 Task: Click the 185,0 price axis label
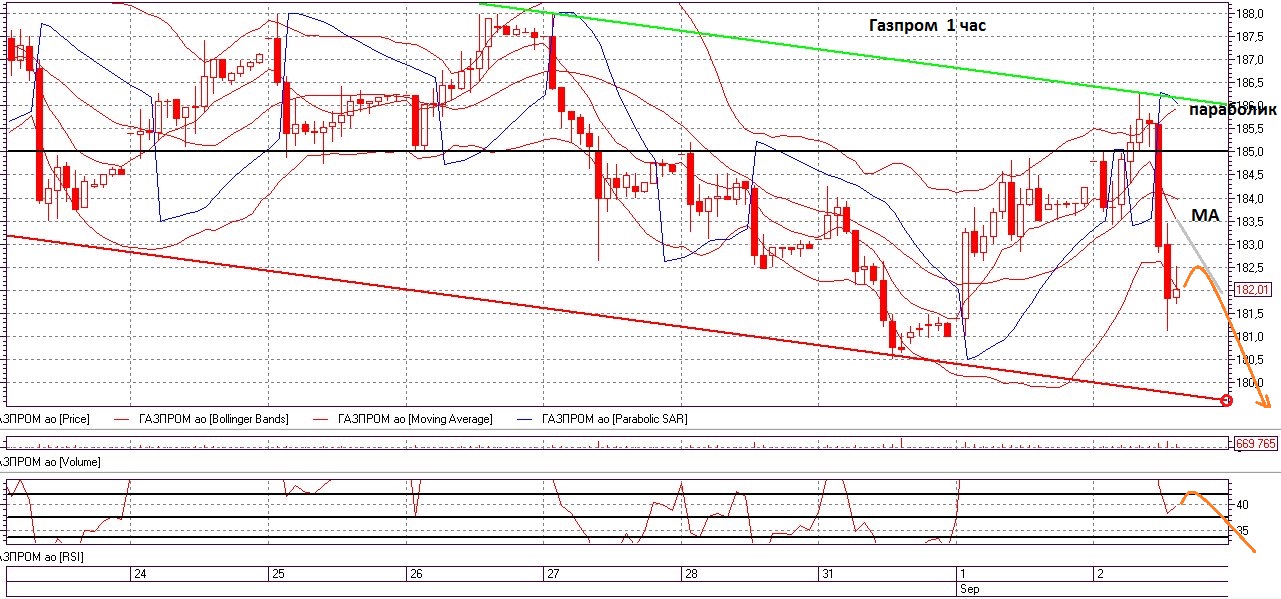click(x=1250, y=152)
